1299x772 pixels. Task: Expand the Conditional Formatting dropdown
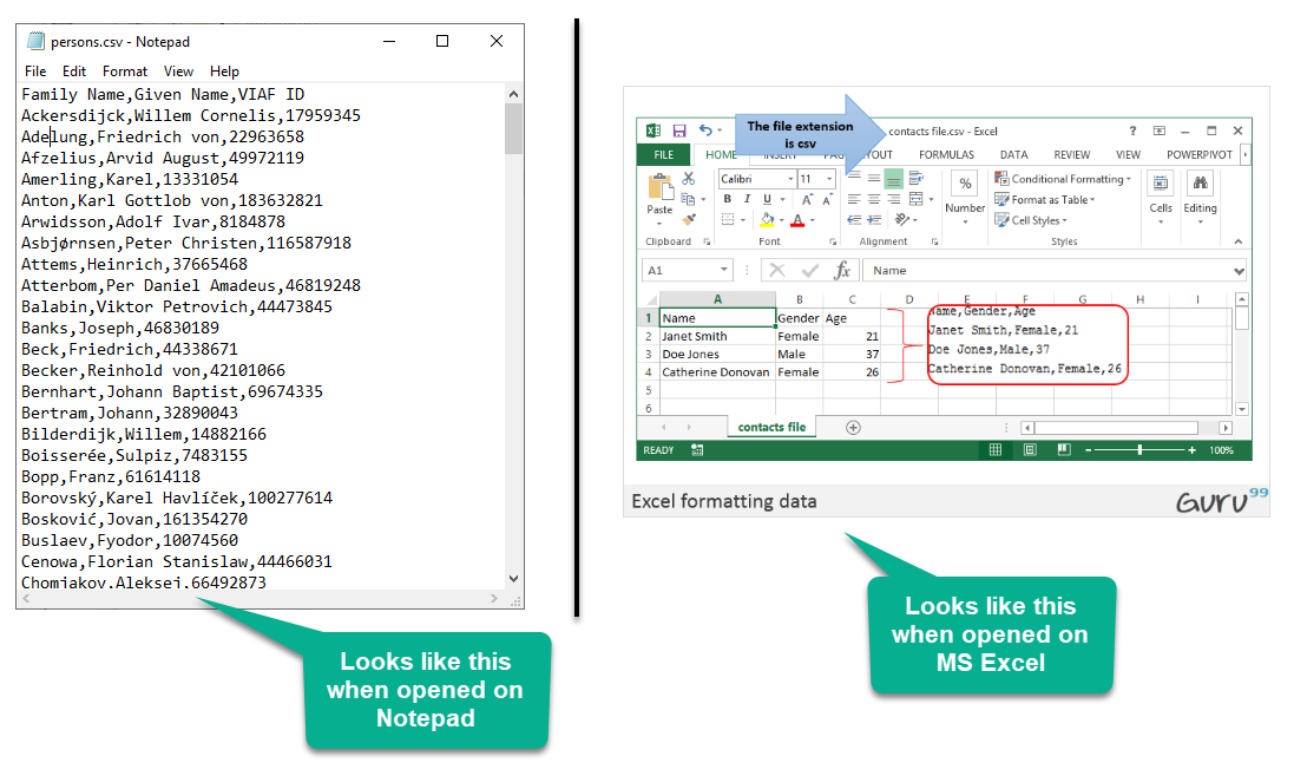pyautogui.click(x=1128, y=178)
